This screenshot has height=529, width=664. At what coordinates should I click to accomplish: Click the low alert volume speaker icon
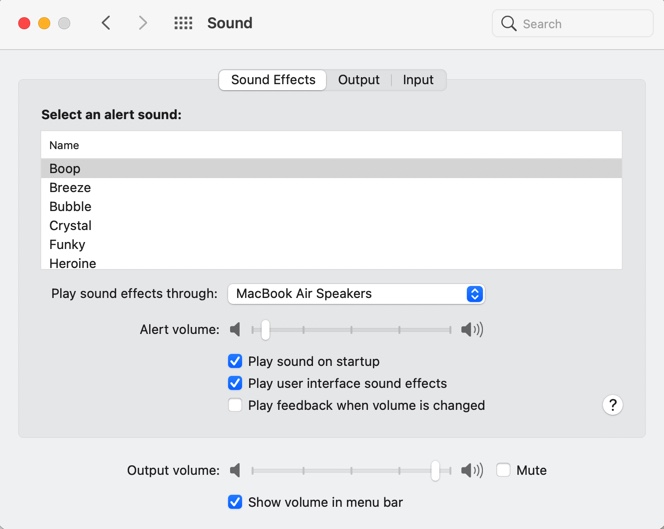coord(235,329)
